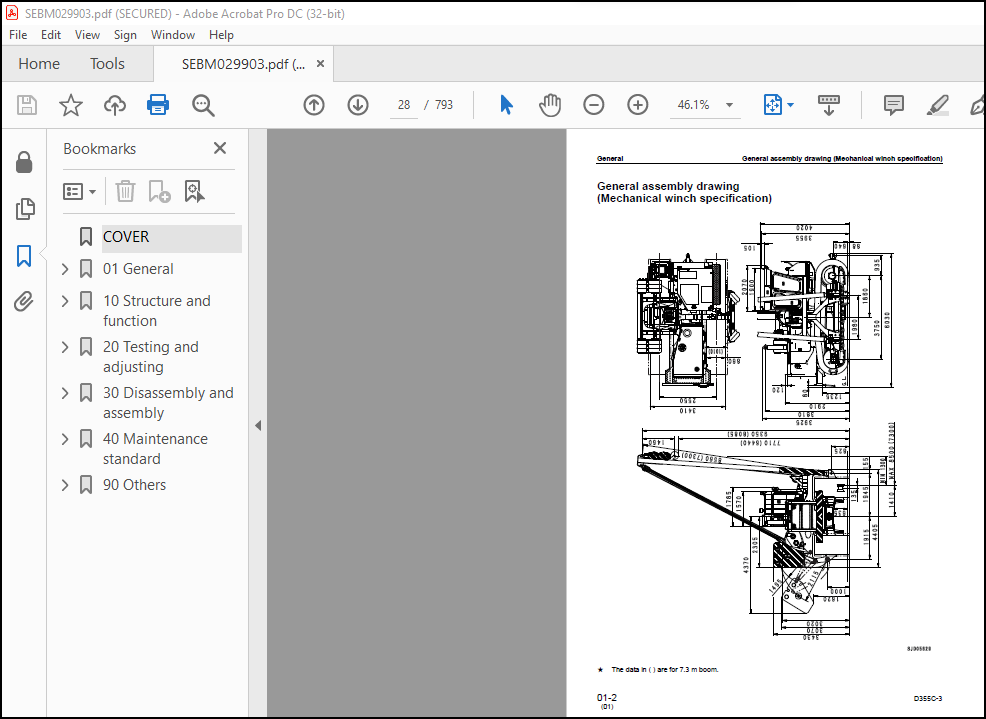The image size is (986, 719).
Task: Go to the previous page arrow
Action: pyautogui.click(x=314, y=105)
